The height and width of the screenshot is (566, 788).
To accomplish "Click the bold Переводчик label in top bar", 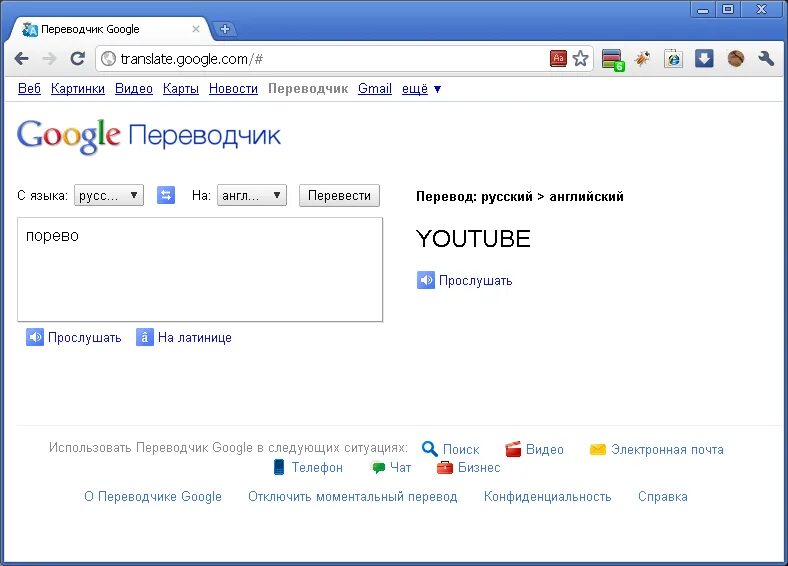I will click(308, 88).
